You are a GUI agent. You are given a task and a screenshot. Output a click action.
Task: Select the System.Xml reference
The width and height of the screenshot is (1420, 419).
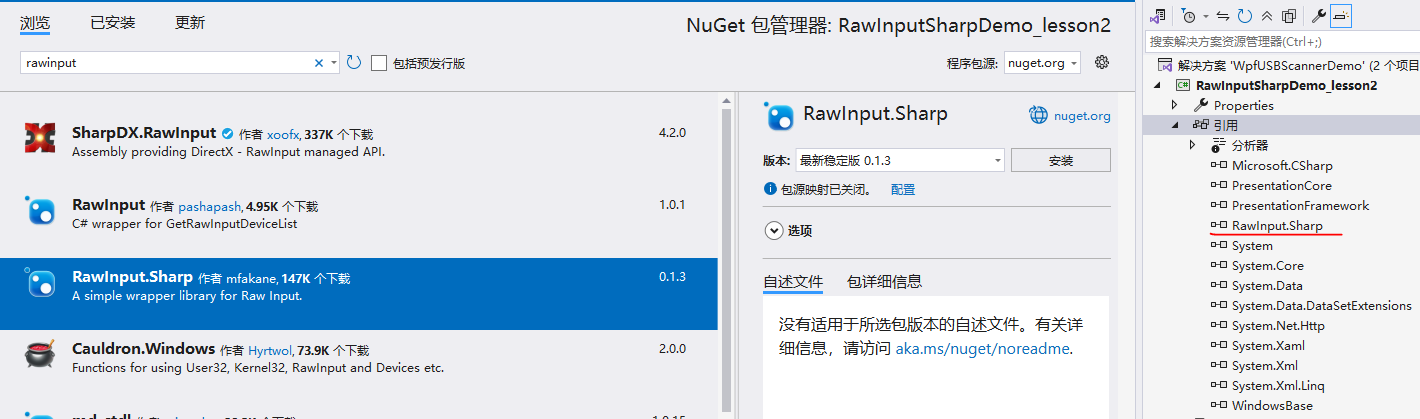tap(1264, 365)
